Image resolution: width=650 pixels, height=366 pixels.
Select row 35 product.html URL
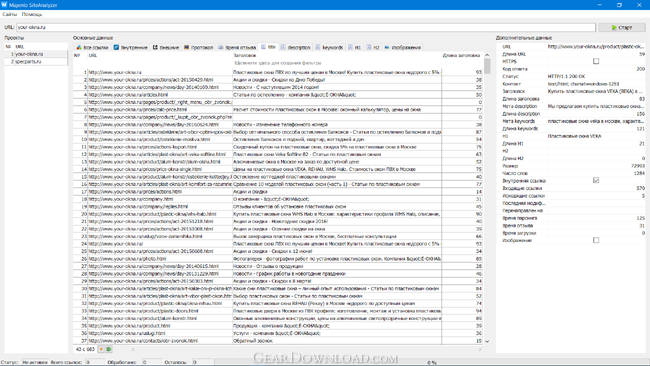pyautogui.click(x=129, y=326)
